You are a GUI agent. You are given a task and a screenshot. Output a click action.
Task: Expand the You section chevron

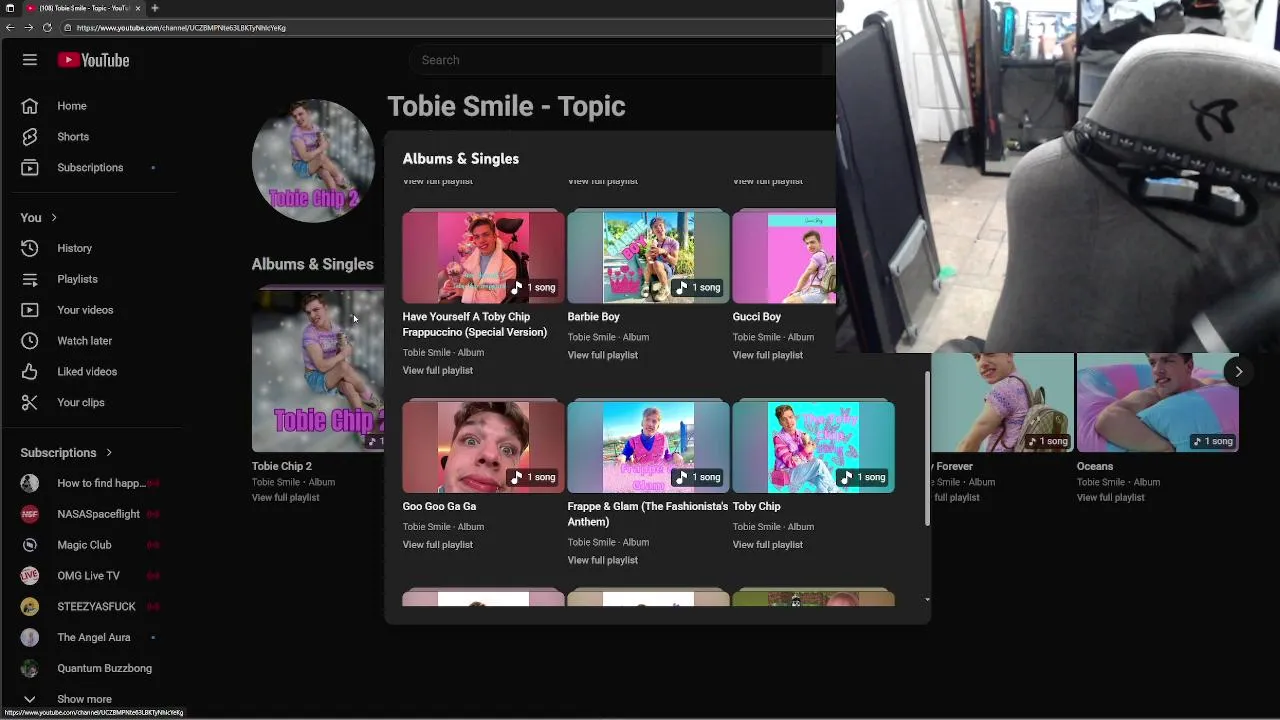pos(54,218)
